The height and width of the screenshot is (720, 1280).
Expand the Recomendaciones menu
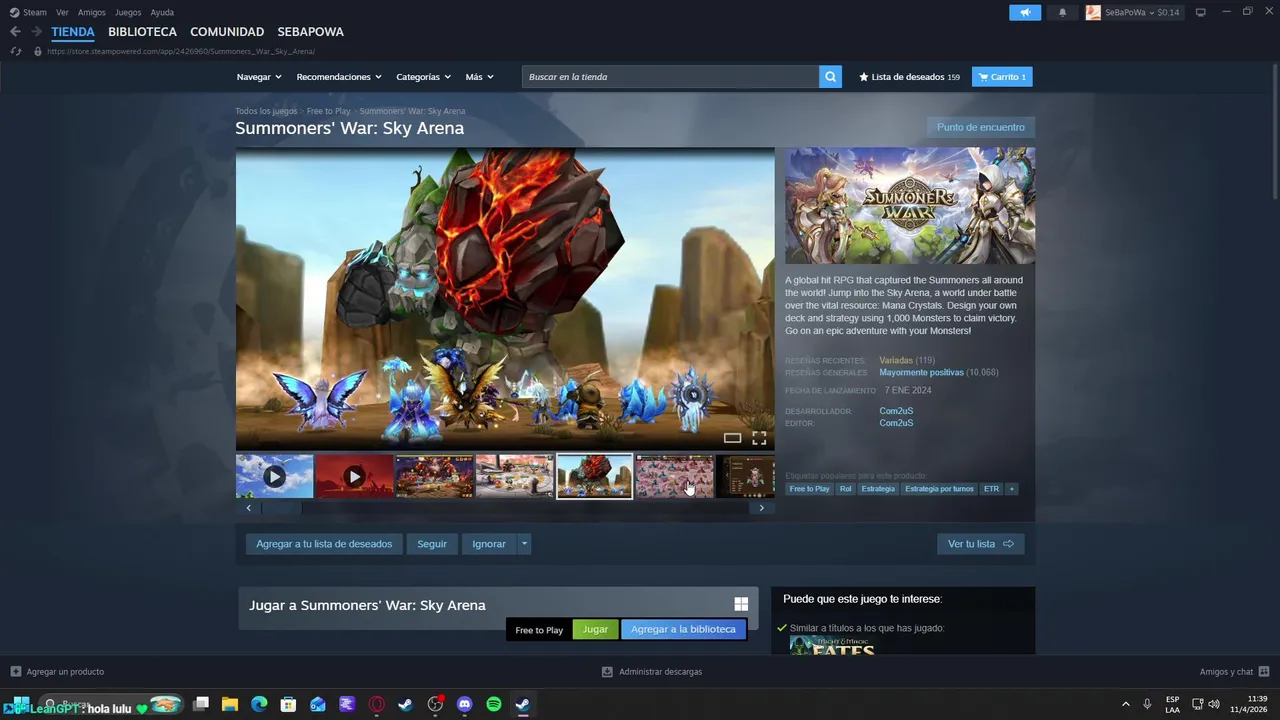click(339, 77)
